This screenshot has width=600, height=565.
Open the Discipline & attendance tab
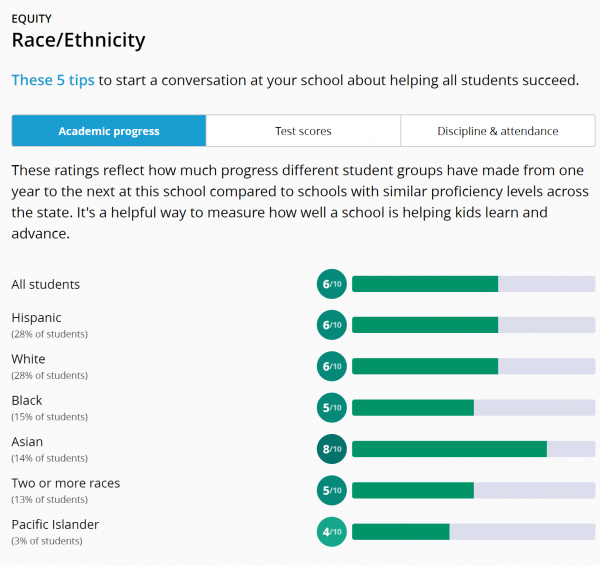coord(497,131)
